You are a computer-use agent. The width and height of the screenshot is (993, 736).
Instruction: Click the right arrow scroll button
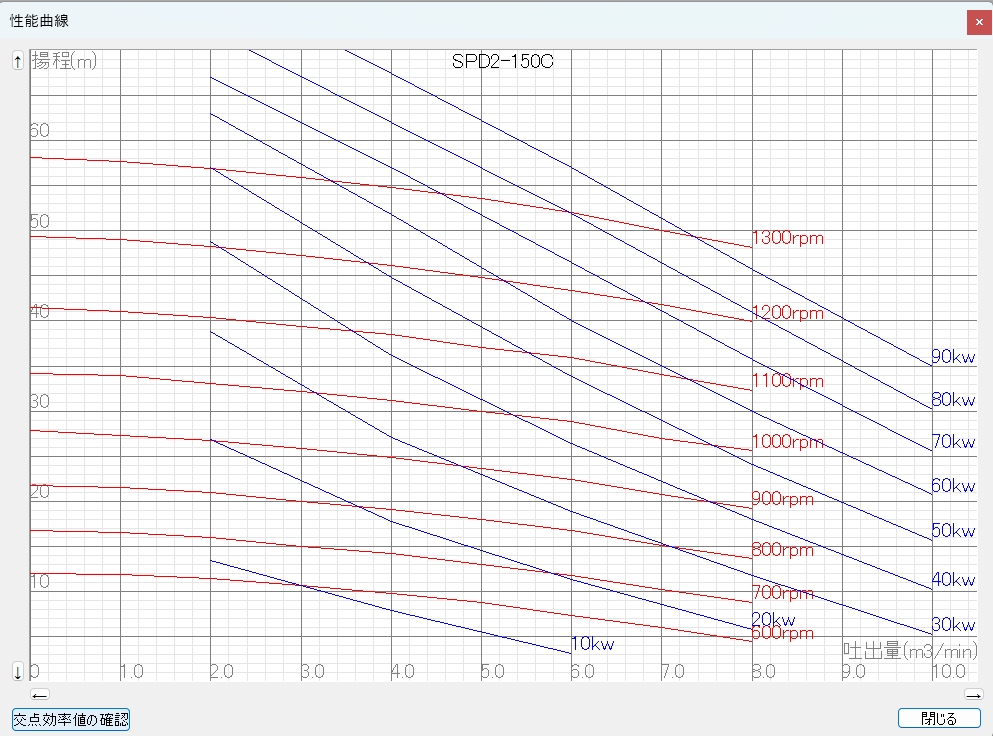click(973, 695)
